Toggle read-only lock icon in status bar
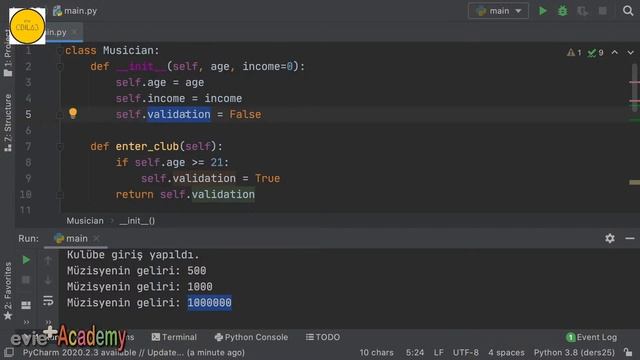Screen dimensions: 640x360 coord(628,352)
